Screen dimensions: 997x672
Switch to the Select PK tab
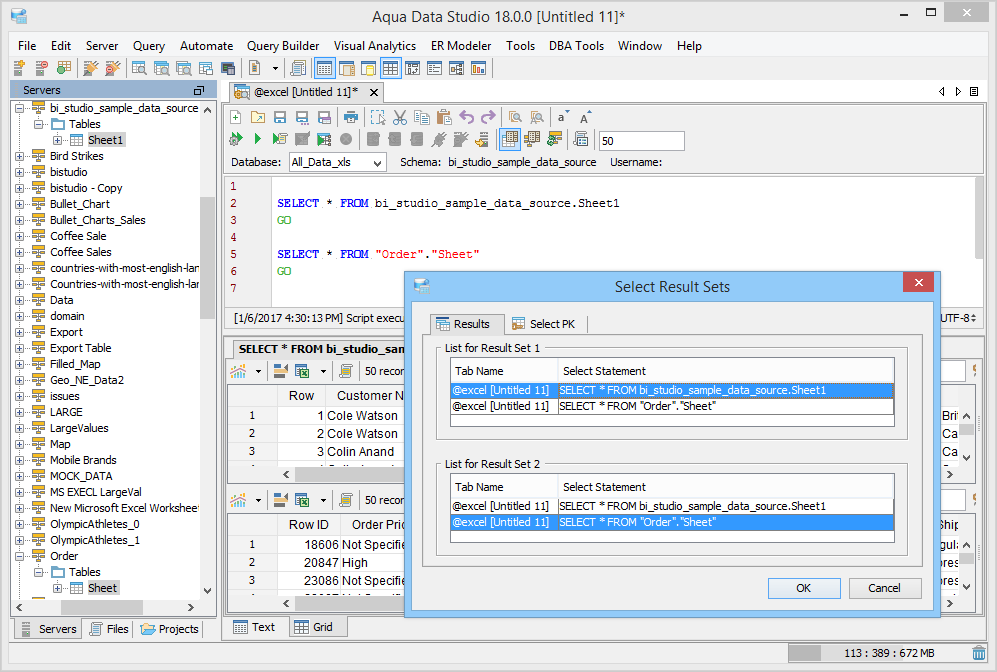point(548,324)
